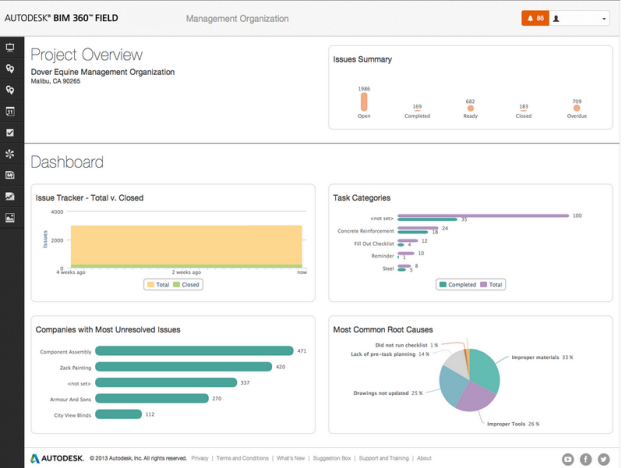Click the Improper materials teal pie slice

click(x=484, y=369)
